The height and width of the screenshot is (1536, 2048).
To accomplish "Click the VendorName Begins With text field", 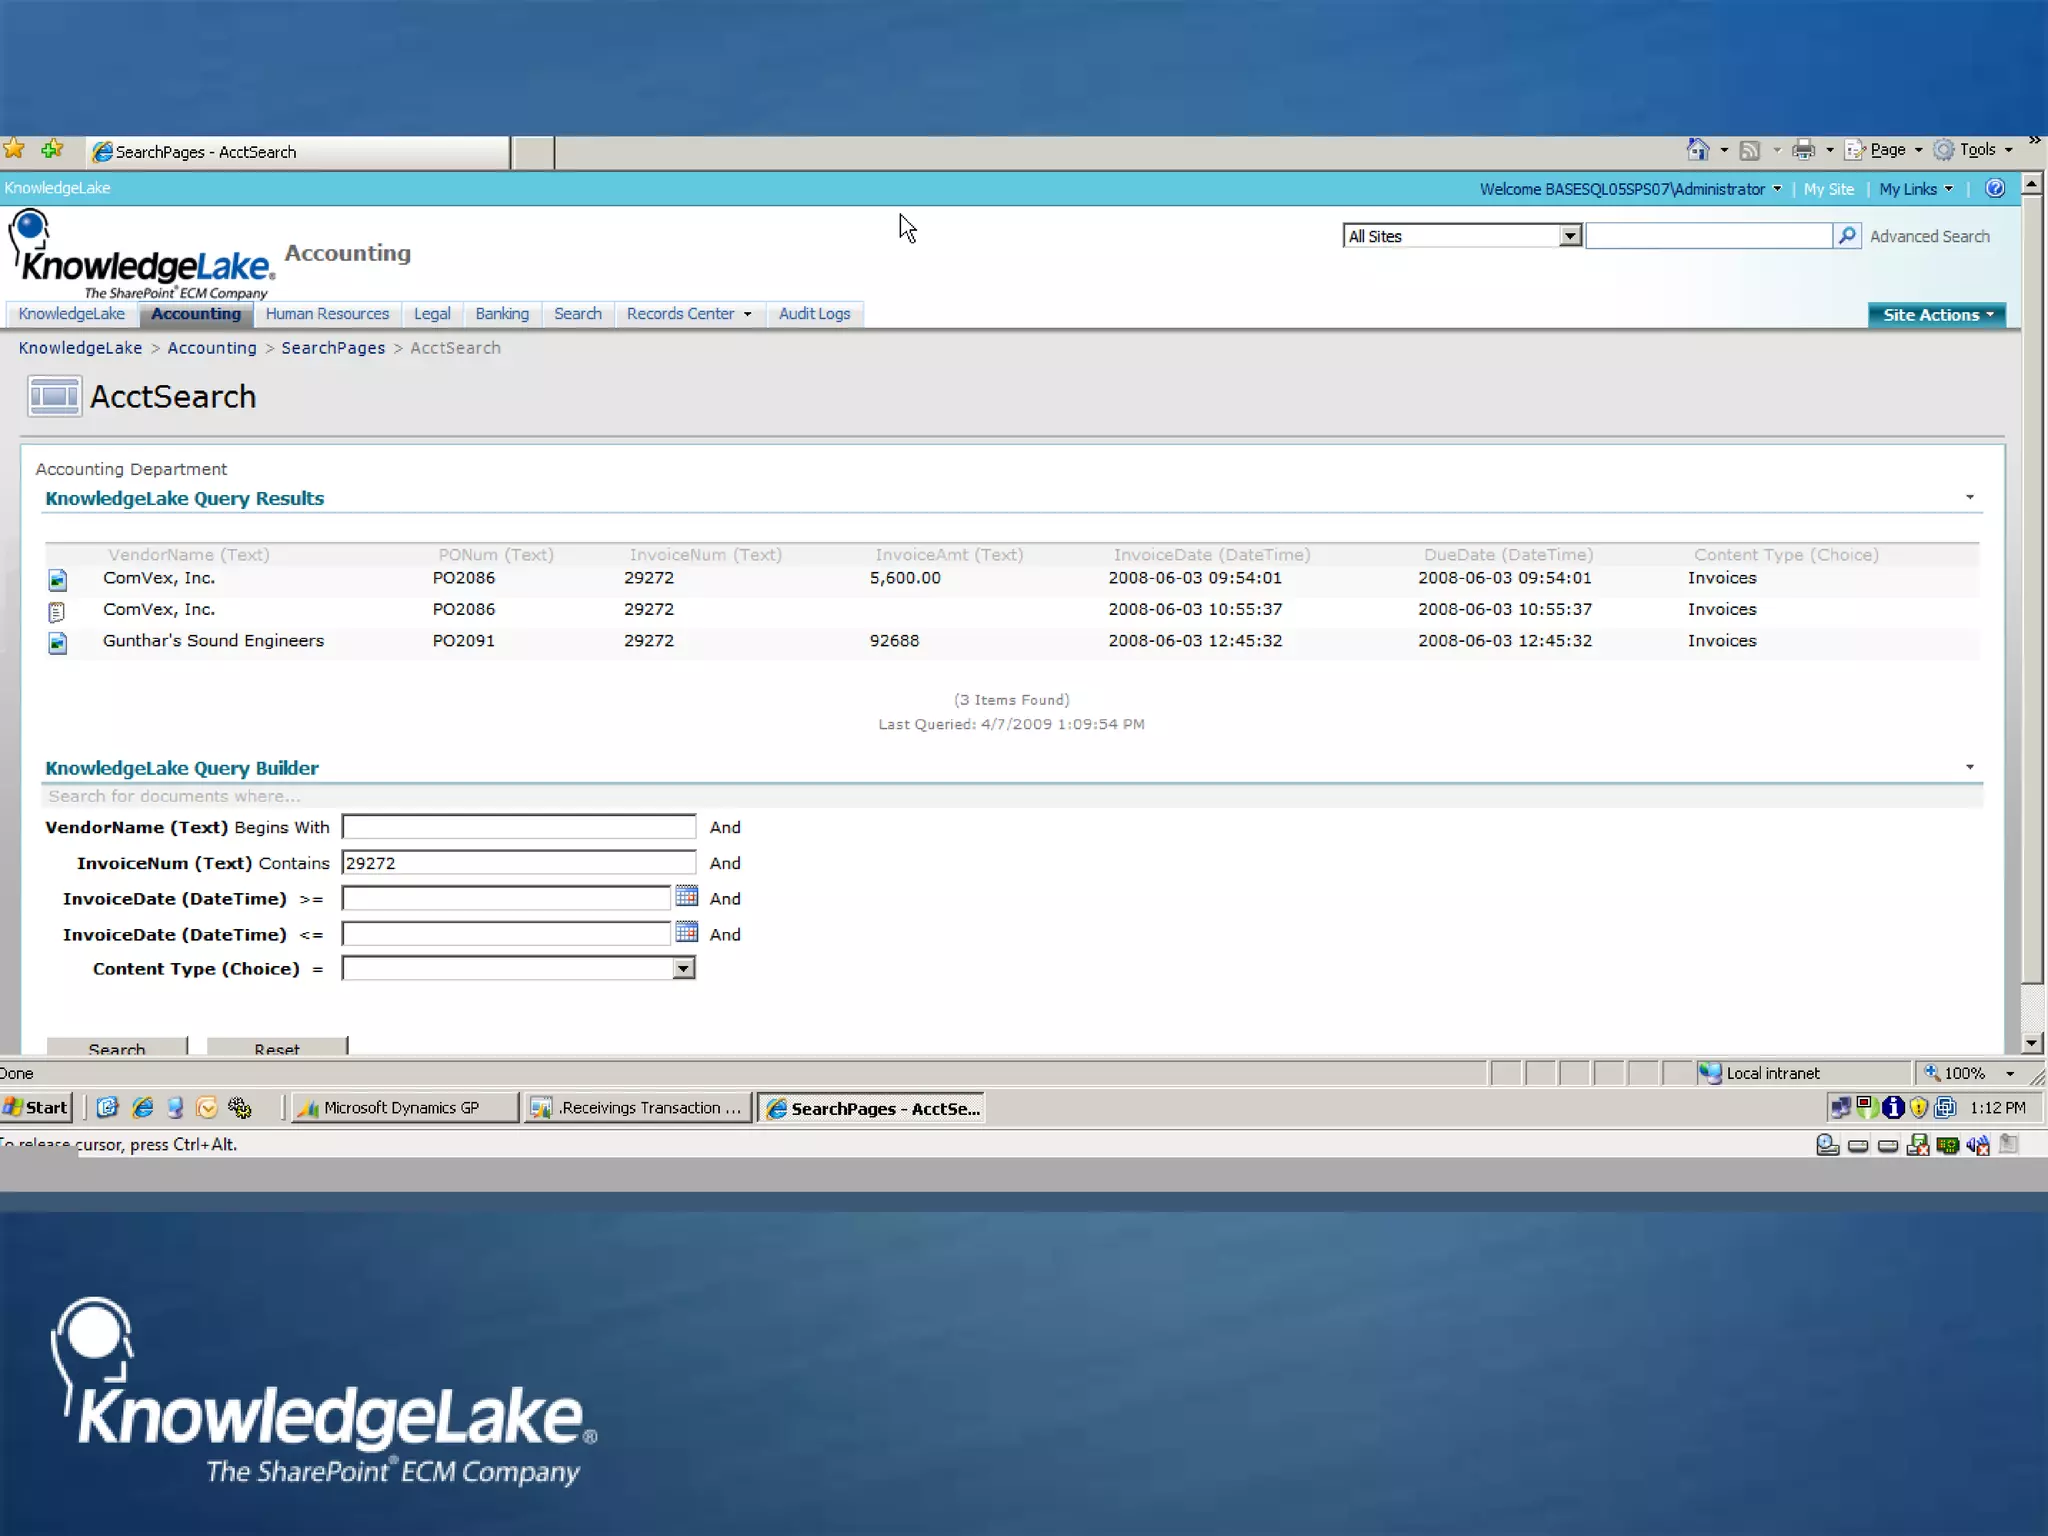I will point(518,827).
